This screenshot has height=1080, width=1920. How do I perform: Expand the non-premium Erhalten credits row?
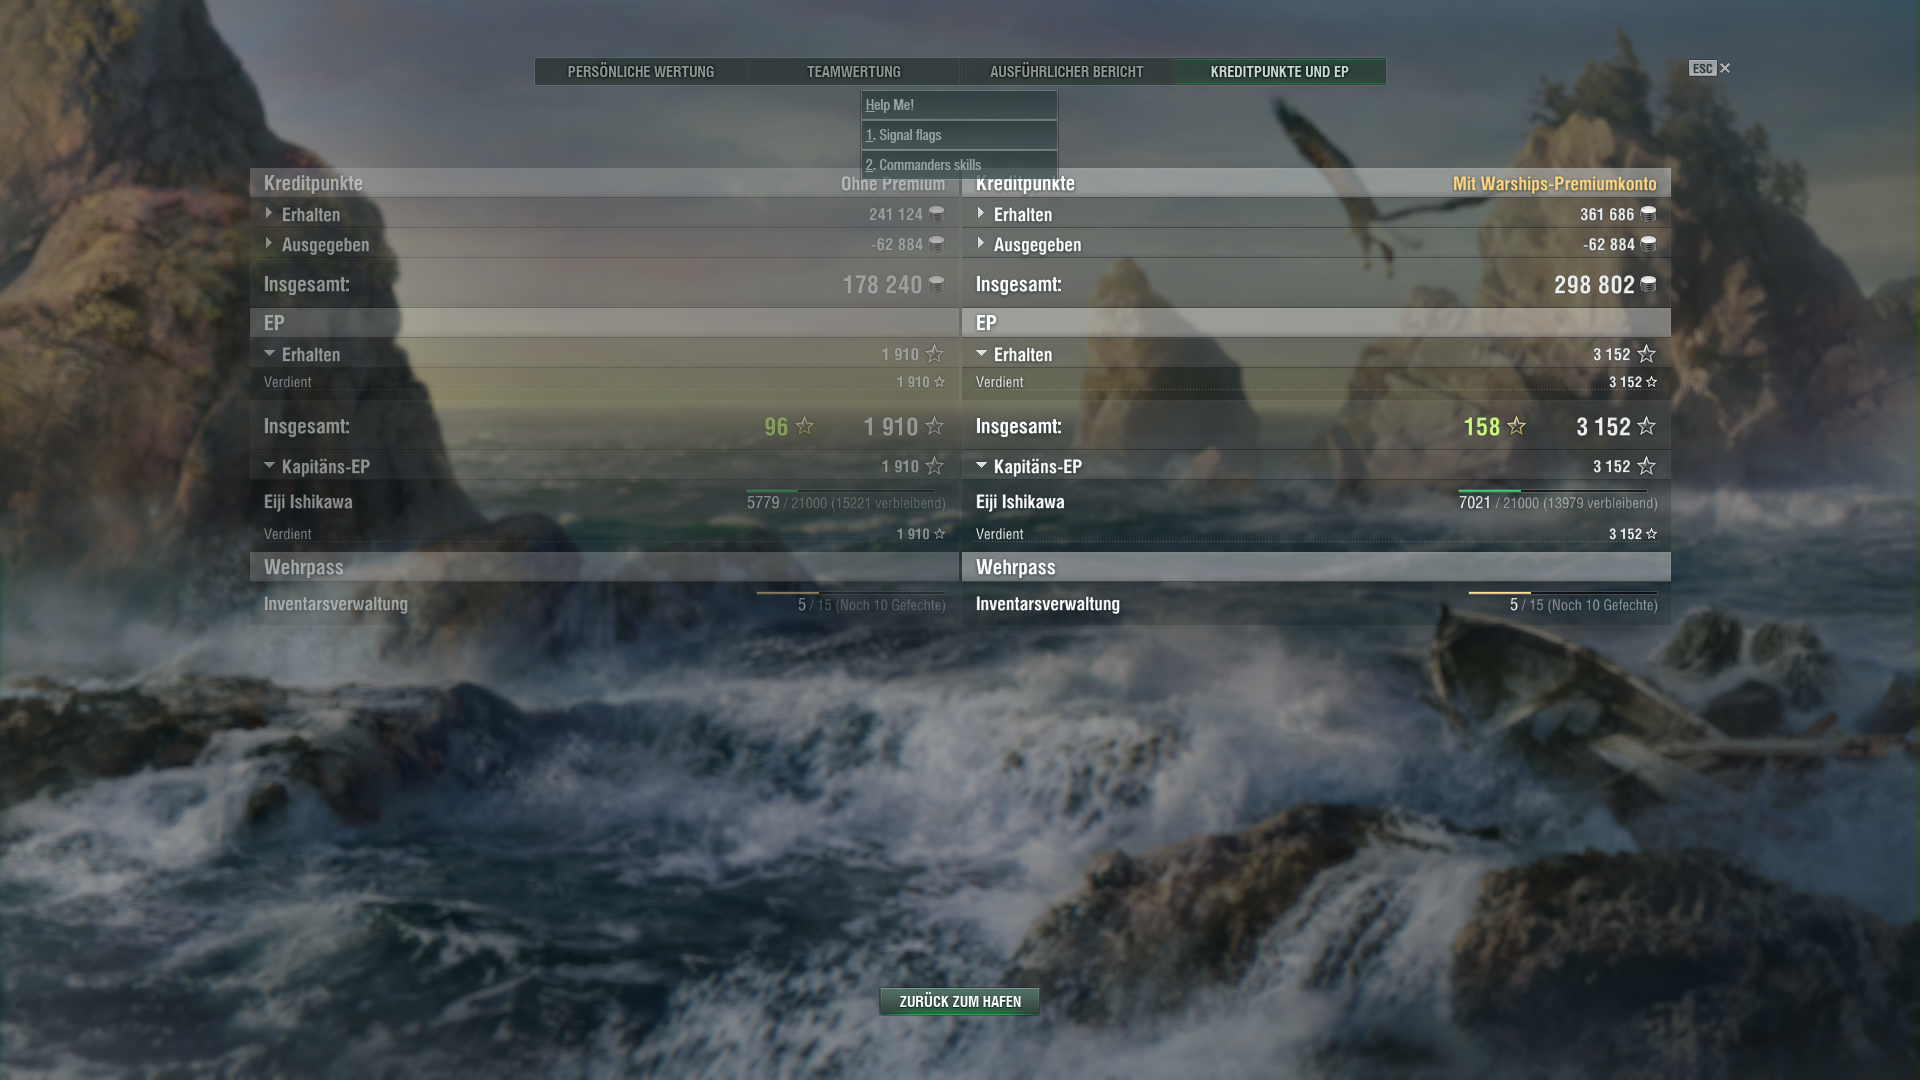269,214
